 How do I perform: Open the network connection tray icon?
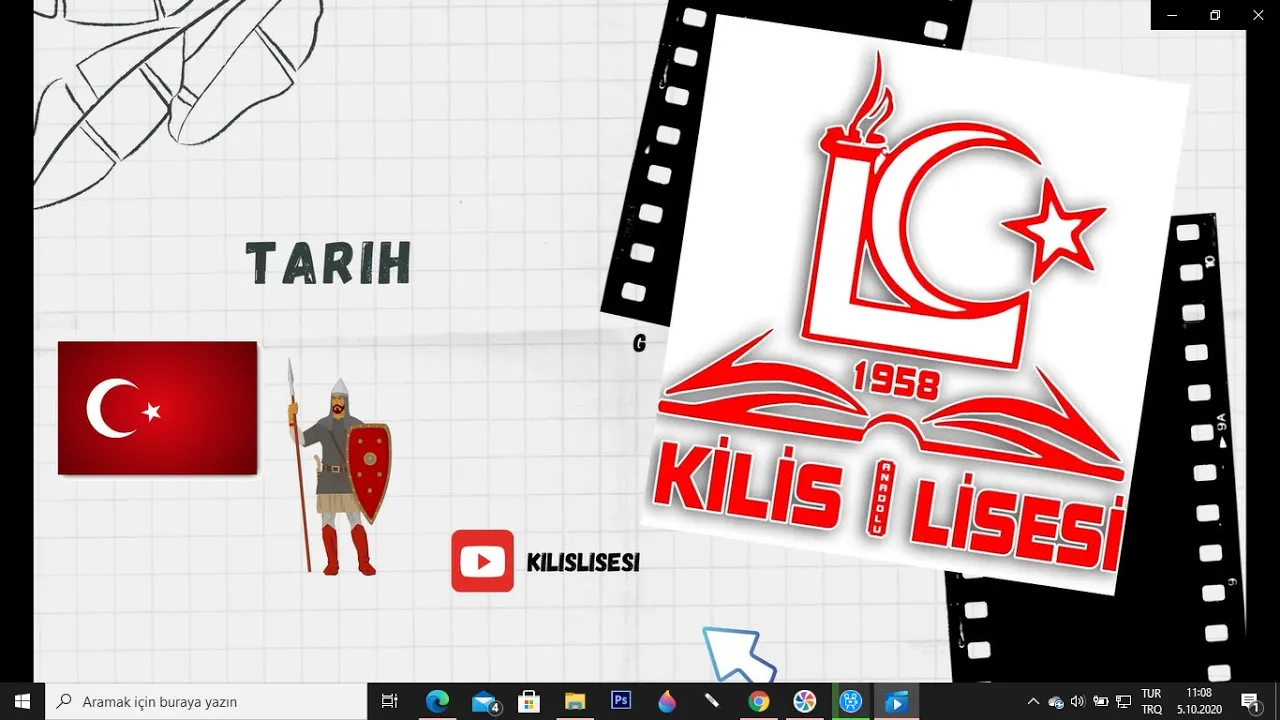[1123, 702]
